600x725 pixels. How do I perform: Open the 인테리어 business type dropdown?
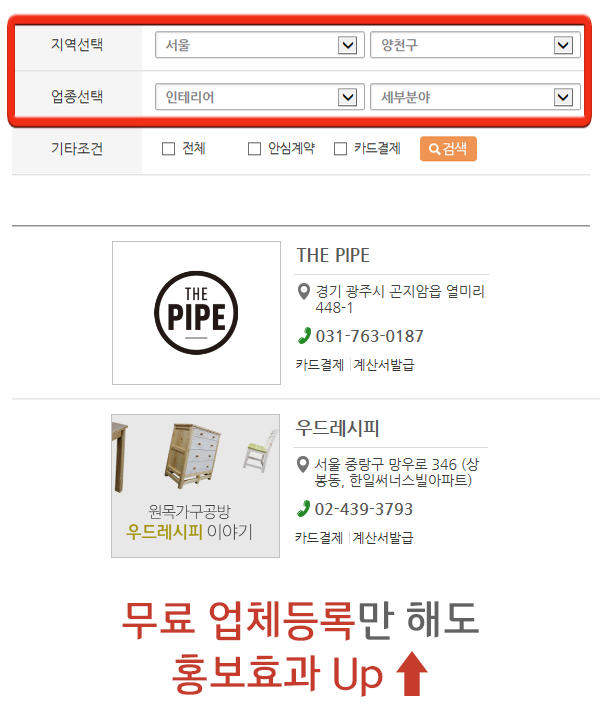(x=260, y=97)
